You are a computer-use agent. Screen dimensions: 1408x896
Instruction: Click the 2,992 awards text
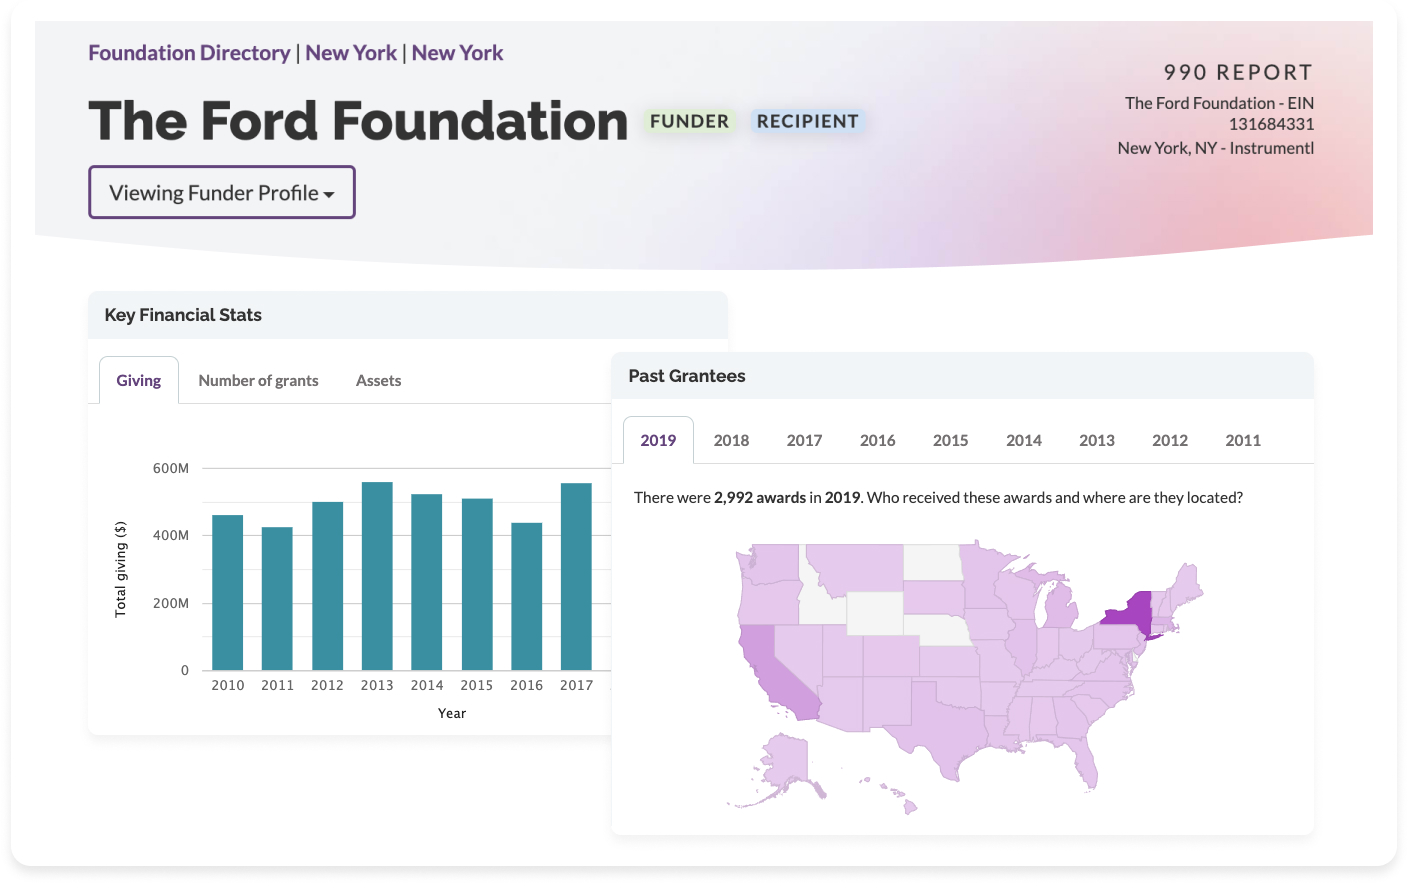(760, 497)
